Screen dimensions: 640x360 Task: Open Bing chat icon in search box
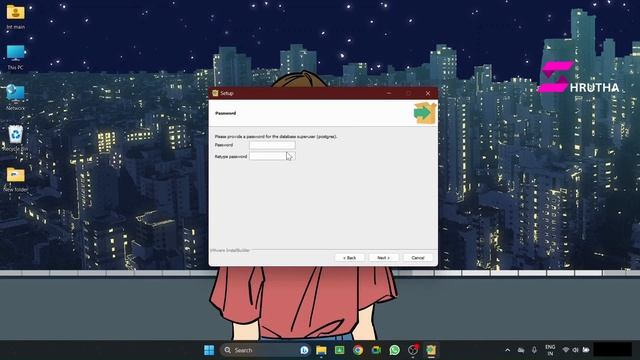pos(304,350)
